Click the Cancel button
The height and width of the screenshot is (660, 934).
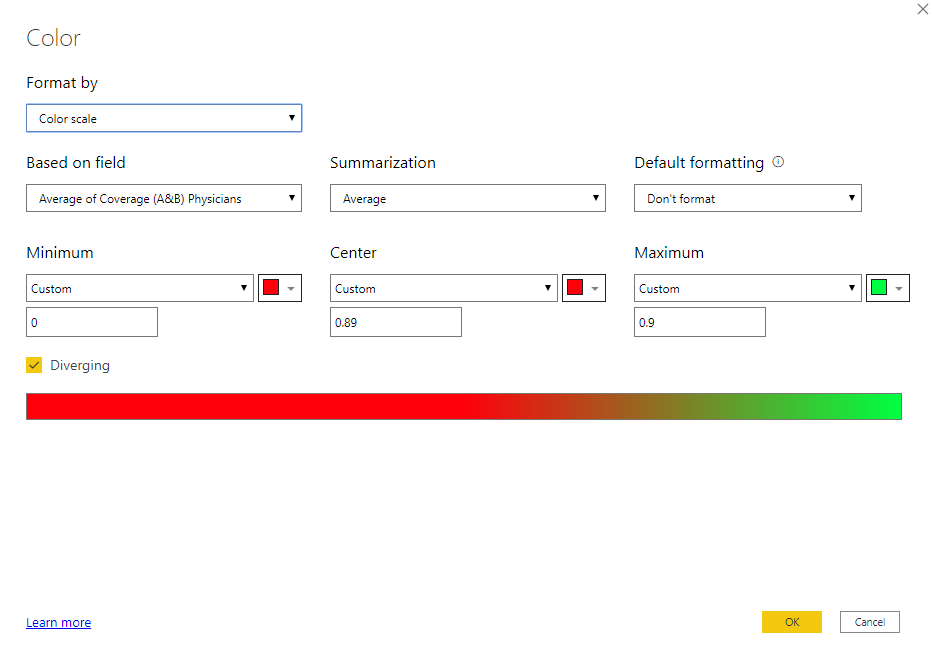tap(870, 622)
